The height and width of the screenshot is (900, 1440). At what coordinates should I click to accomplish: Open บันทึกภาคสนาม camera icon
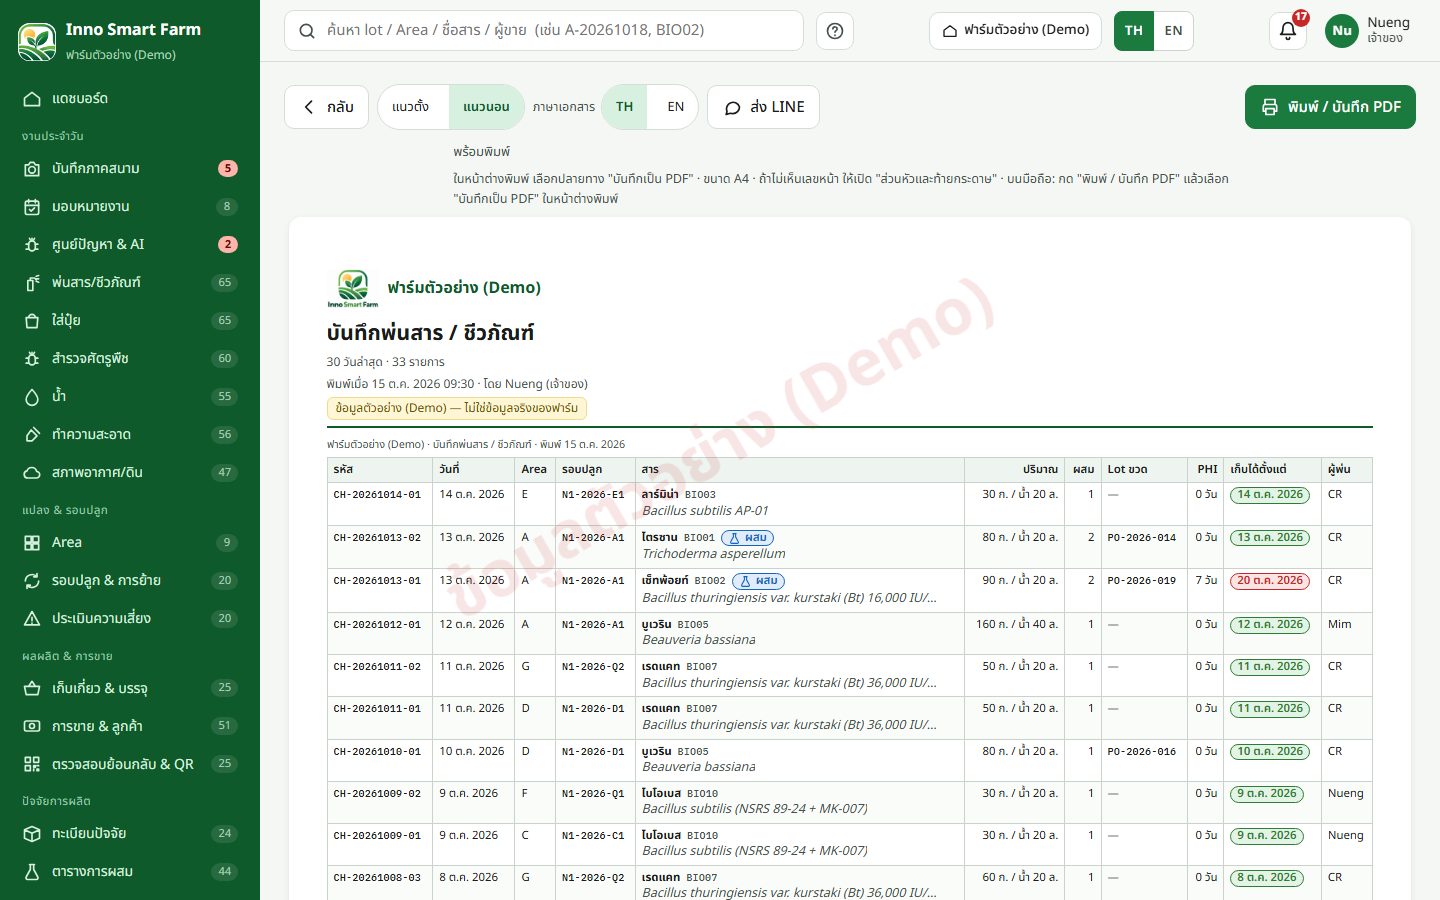coord(32,169)
